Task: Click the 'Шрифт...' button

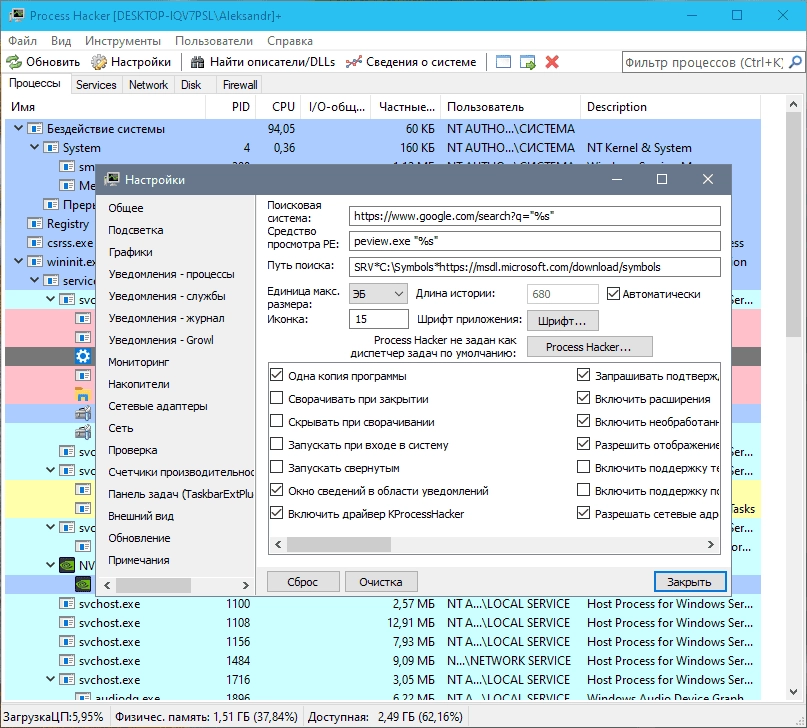Action: click(x=563, y=321)
